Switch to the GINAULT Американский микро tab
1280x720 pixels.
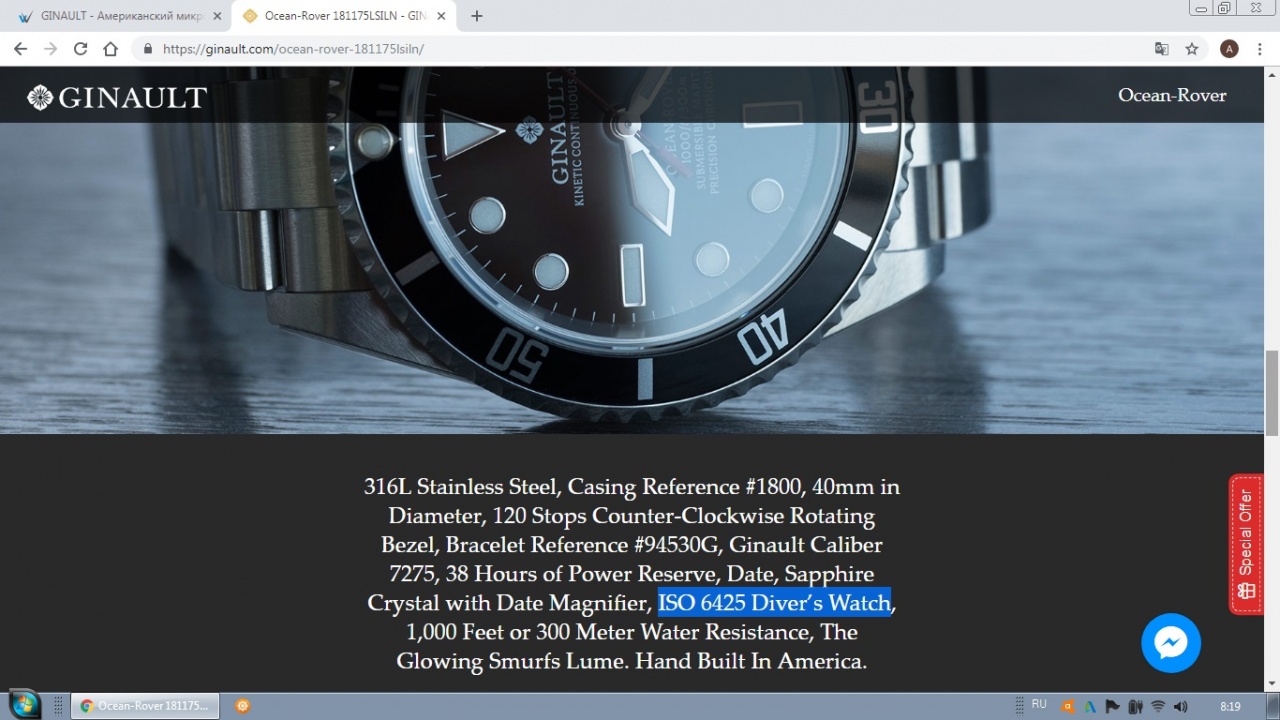point(118,16)
